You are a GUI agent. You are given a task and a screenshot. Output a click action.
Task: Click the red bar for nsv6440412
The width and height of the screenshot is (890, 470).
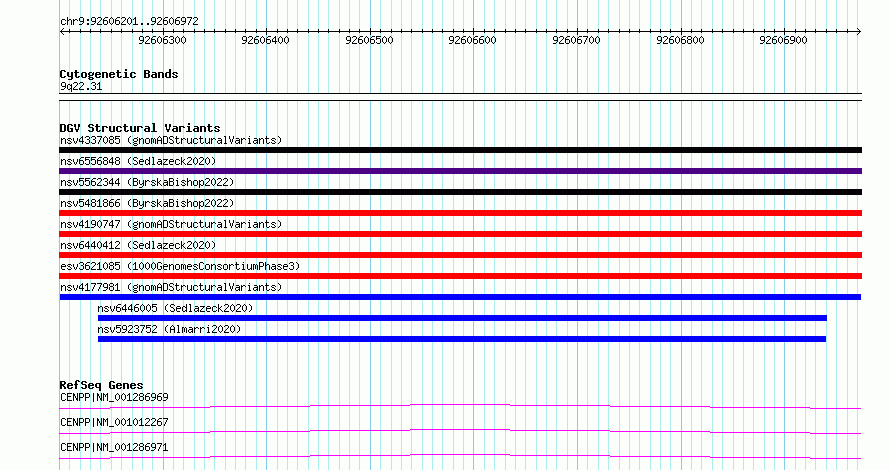coord(460,255)
